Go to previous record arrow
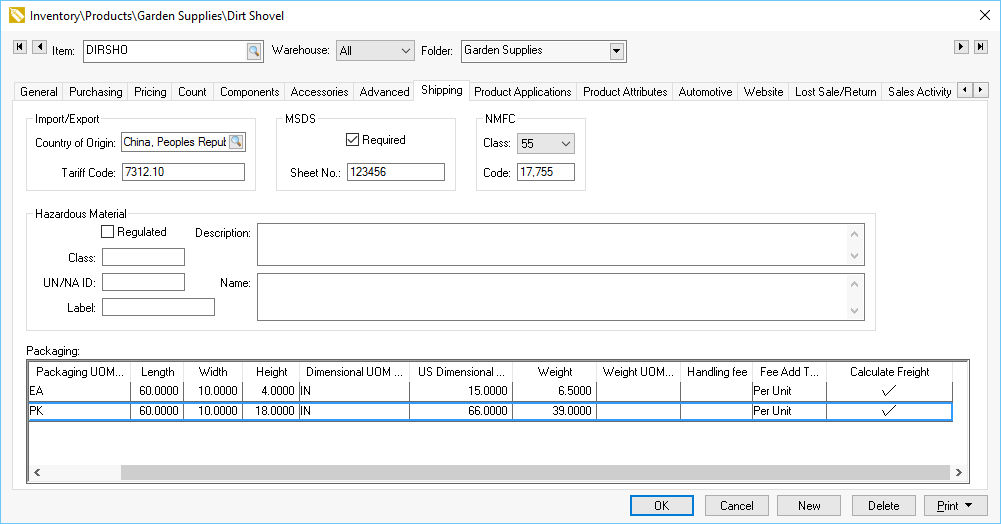Image resolution: width=1001 pixels, height=524 pixels. [39, 47]
